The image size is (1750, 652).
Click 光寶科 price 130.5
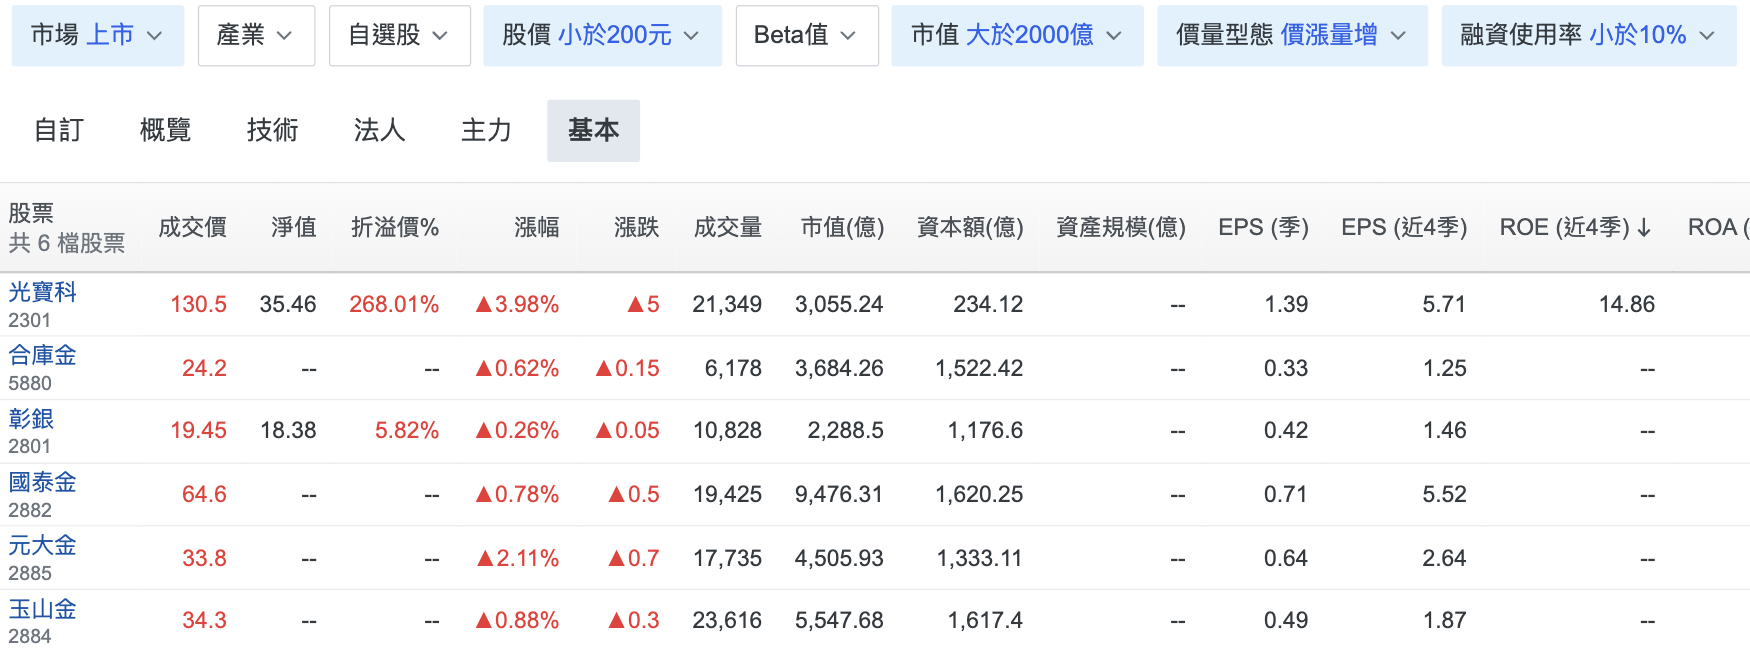(x=198, y=304)
